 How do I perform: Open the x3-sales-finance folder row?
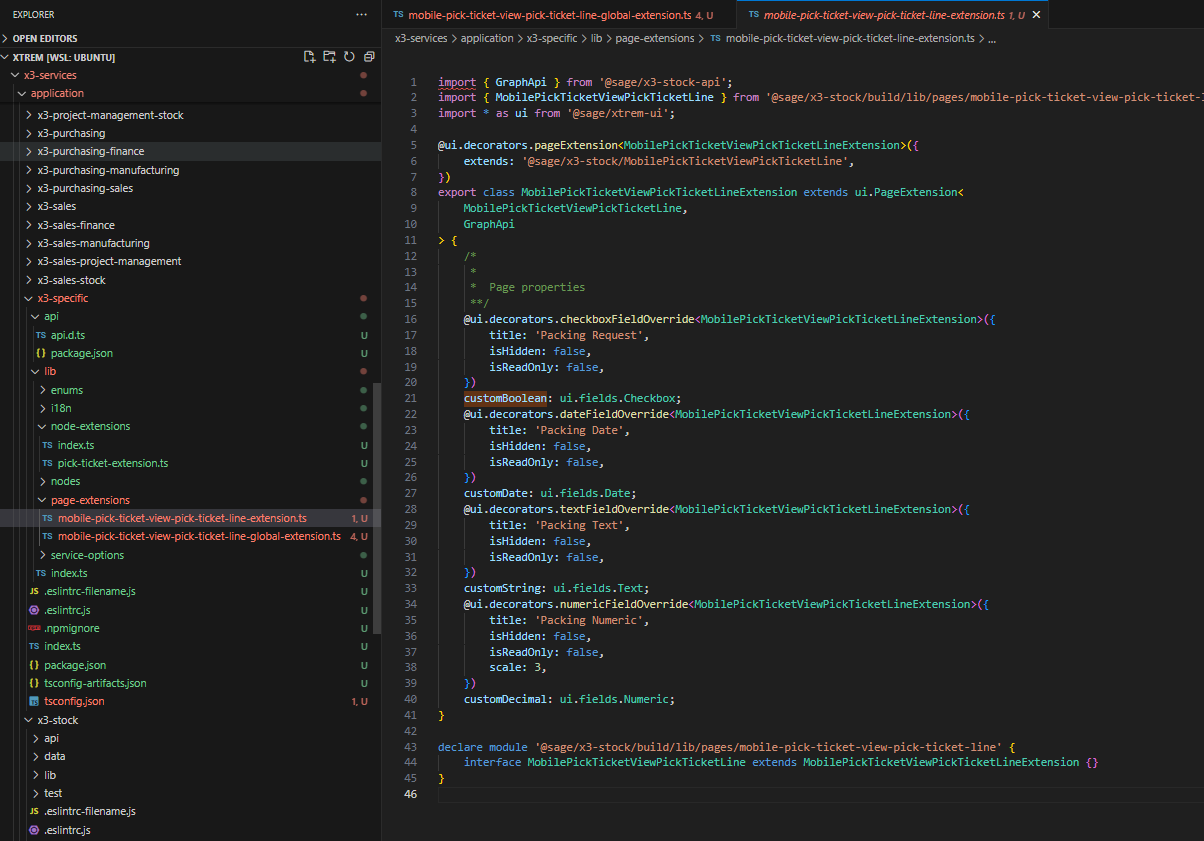point(190,225)
